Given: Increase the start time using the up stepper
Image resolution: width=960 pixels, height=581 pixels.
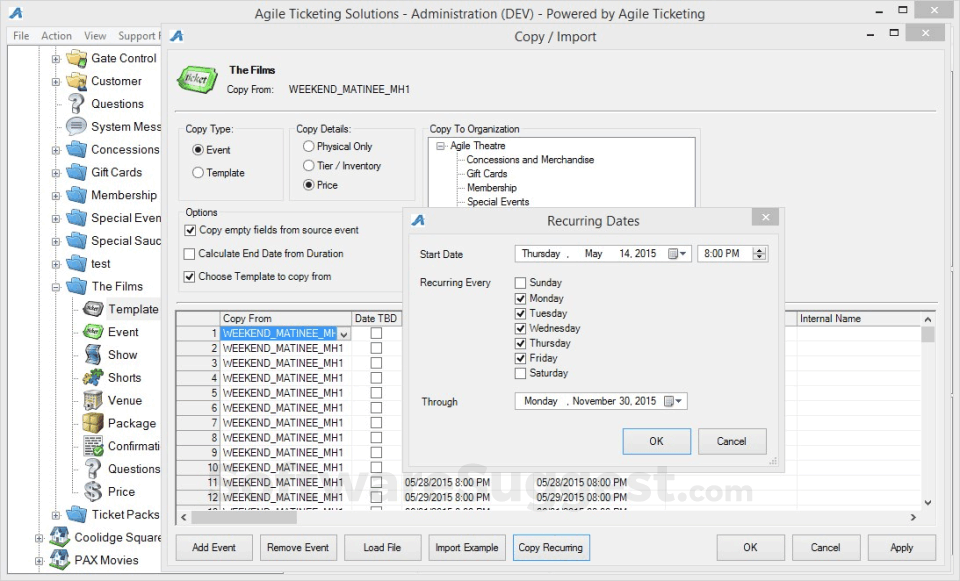Looking at the screenshot, I should tap(758, 250).
